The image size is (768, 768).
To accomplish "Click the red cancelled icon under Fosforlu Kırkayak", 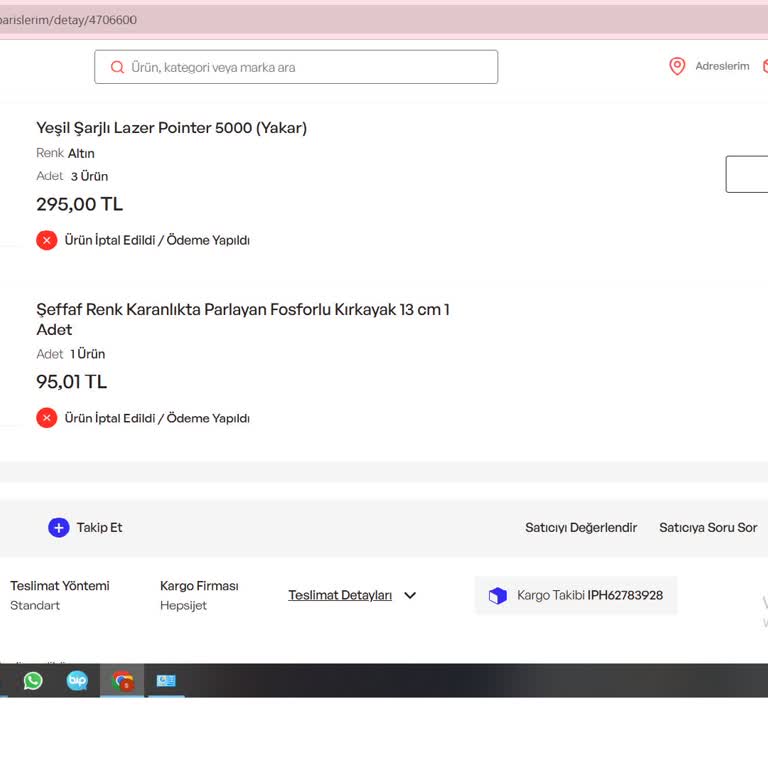I will click(46, 418).
